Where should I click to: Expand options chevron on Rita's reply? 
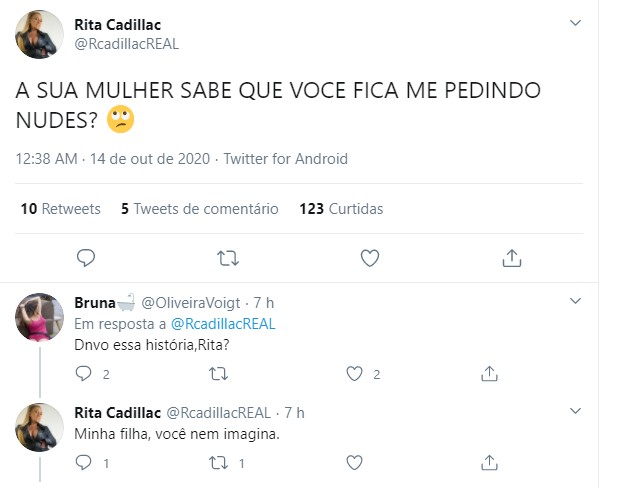[x=575, y=411]
